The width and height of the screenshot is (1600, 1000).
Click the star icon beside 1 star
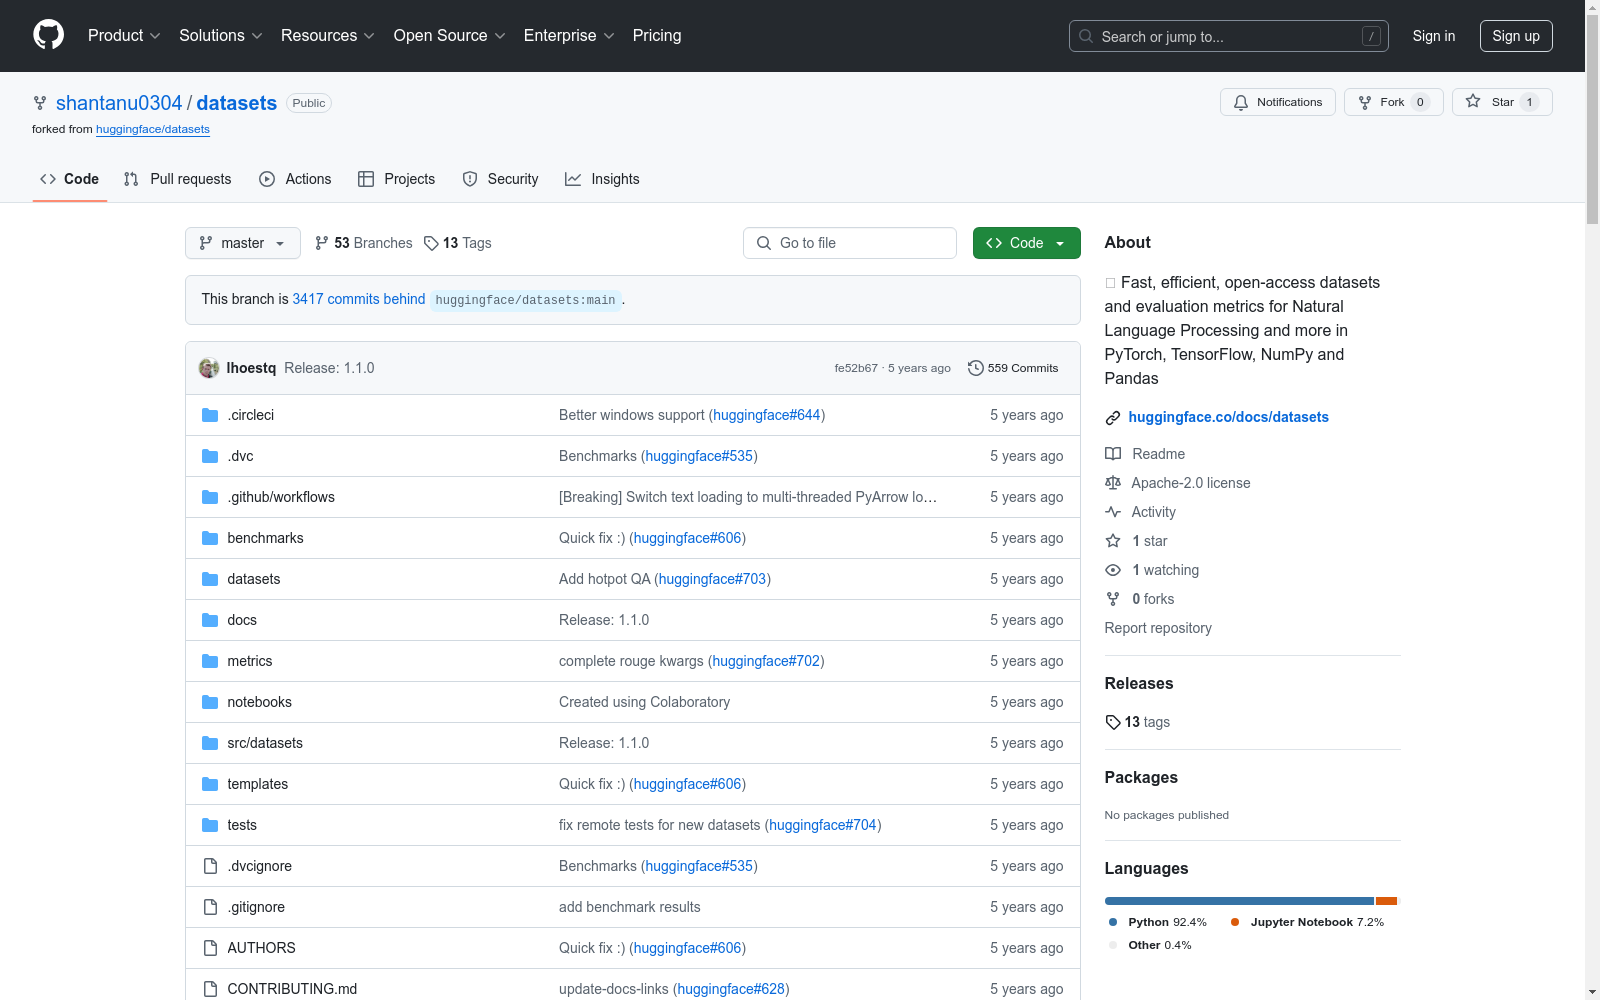1113,541
